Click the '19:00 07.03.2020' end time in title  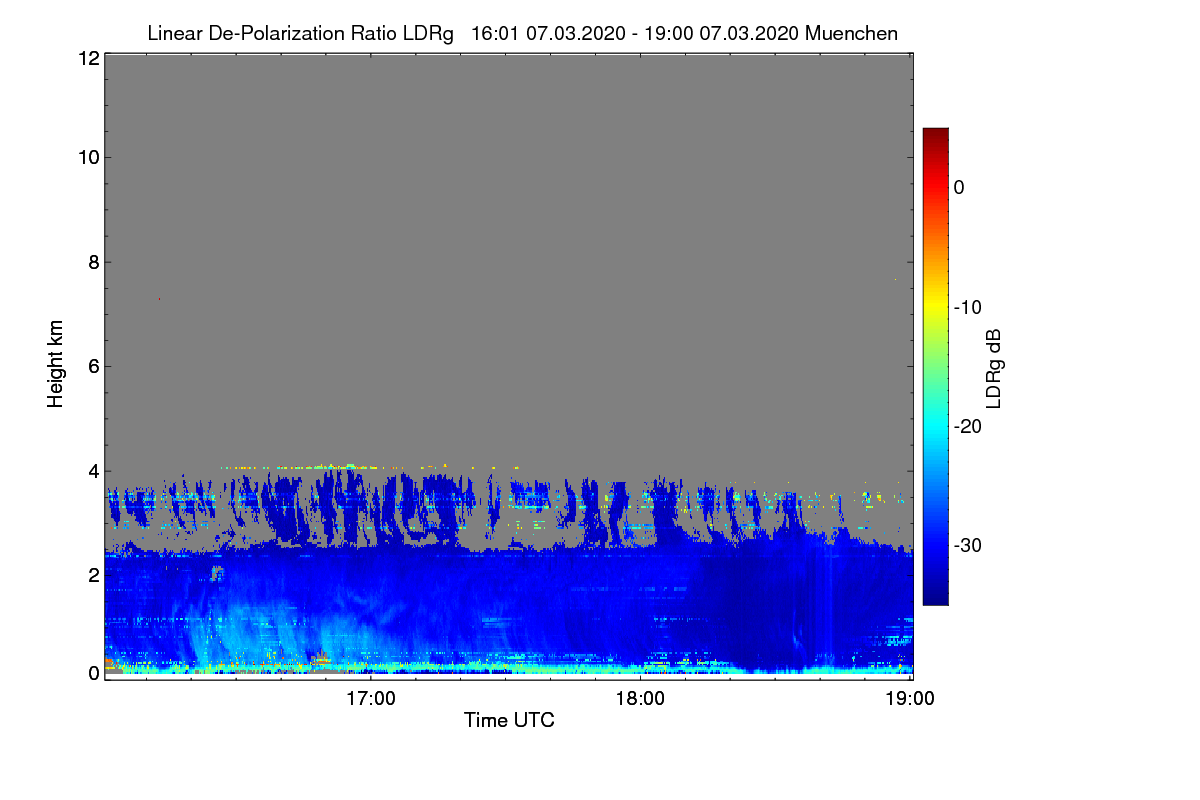click(721, 34)
